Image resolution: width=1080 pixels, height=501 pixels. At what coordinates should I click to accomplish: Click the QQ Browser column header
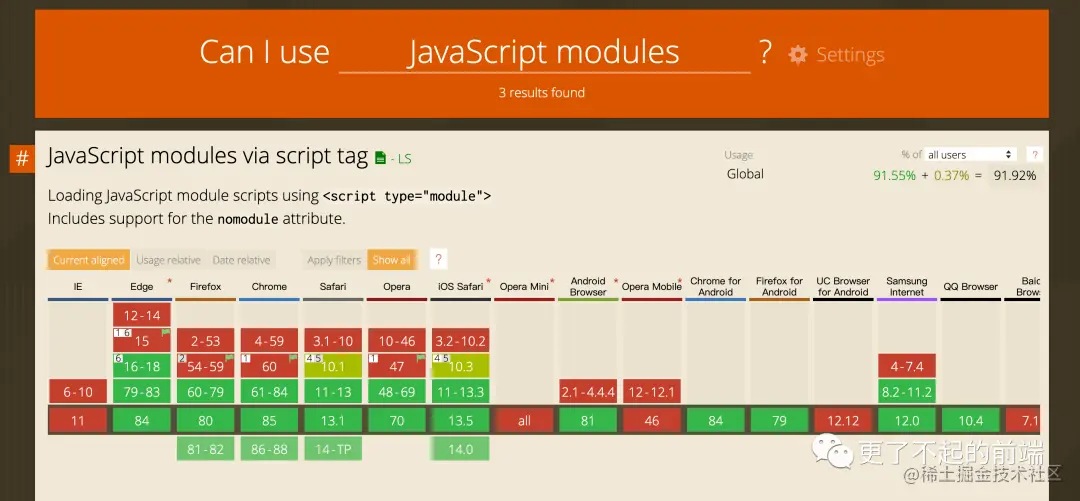(970, 287)
